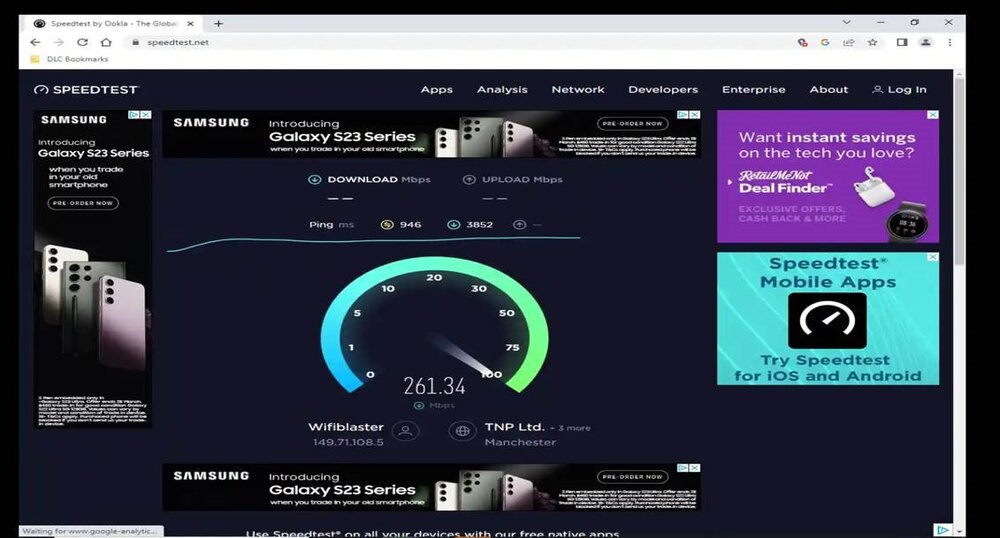Click the download ping icon showing 3852
Image resolution: width=1000 pixels, height=538 pixels.
click(x=453, y=224)
